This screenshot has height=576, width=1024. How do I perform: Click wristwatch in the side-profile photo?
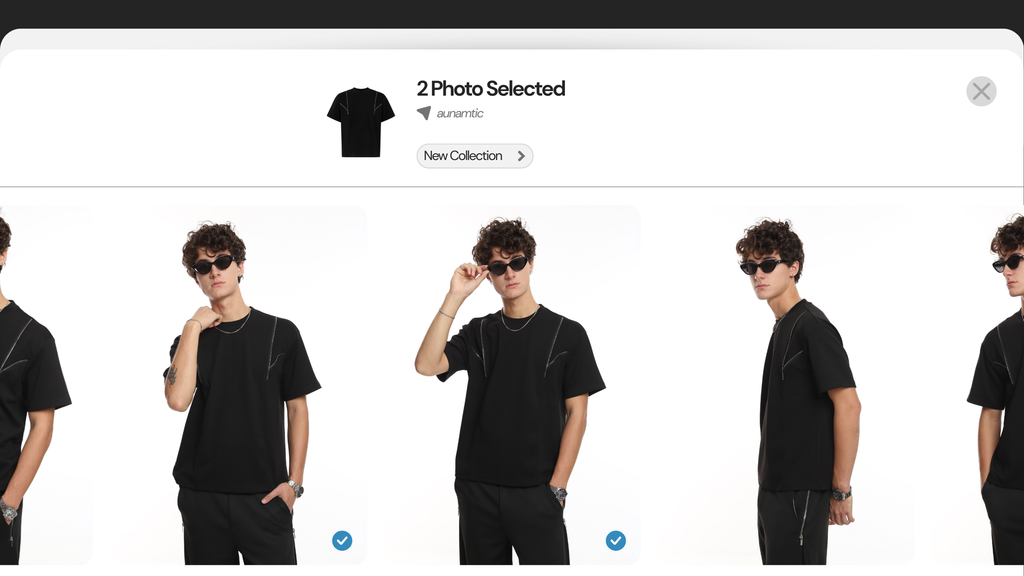point(841,494)
